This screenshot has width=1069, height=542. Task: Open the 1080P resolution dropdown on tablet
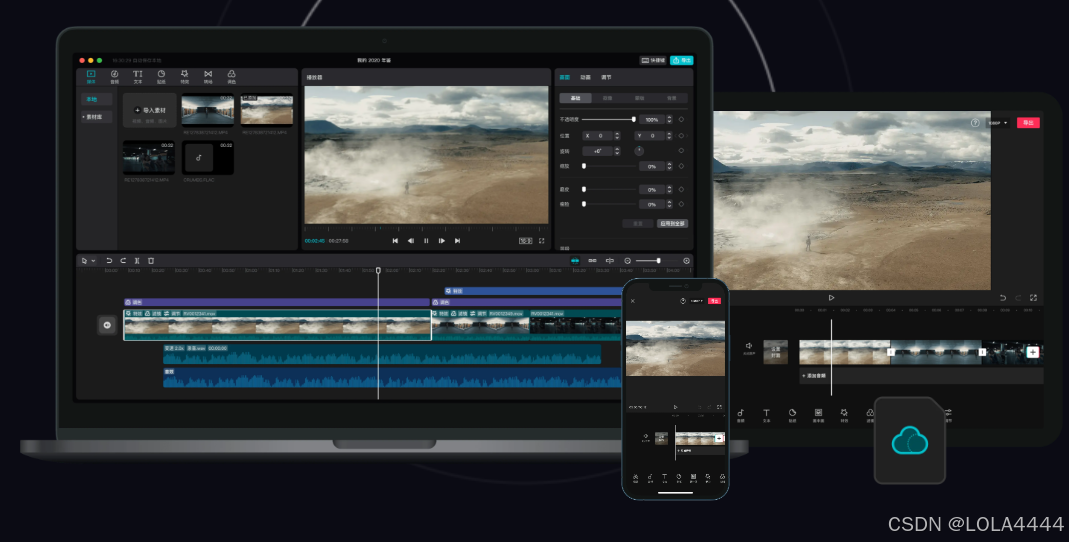pos(998,123)
